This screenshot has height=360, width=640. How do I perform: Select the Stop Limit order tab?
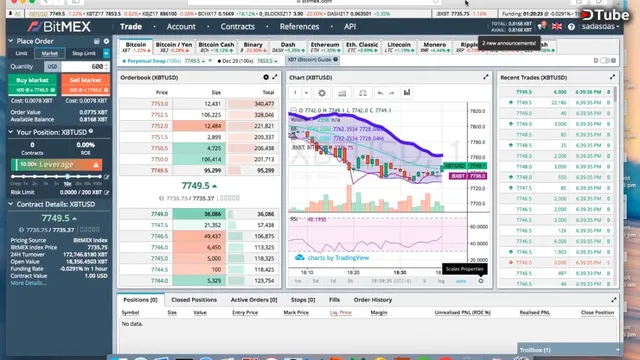click(x=84, y=53)
